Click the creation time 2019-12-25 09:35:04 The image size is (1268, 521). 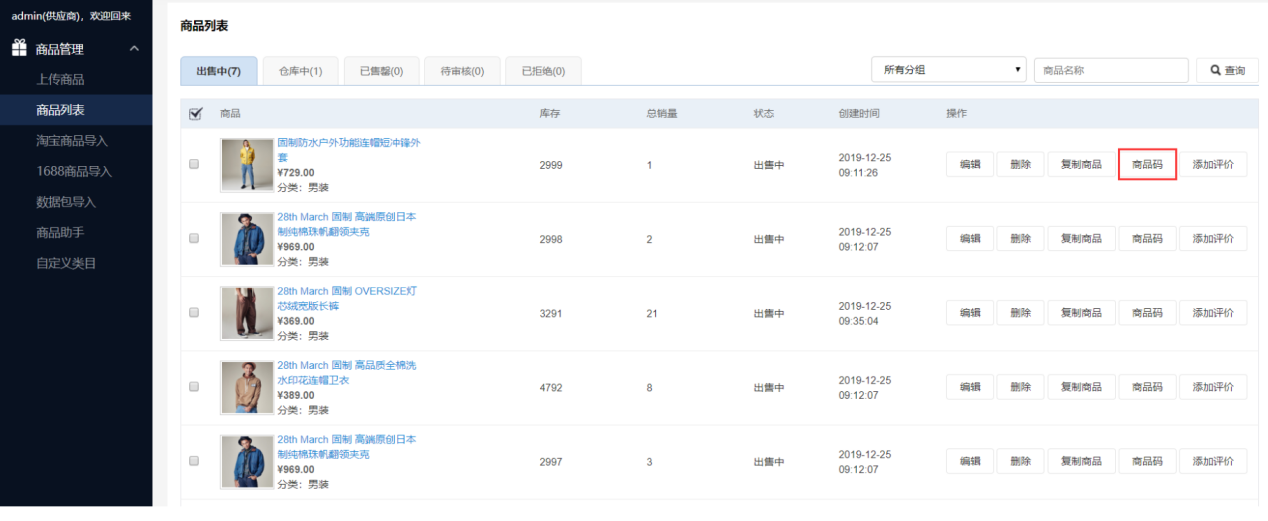pyautogui.click(x=865, y=313)
